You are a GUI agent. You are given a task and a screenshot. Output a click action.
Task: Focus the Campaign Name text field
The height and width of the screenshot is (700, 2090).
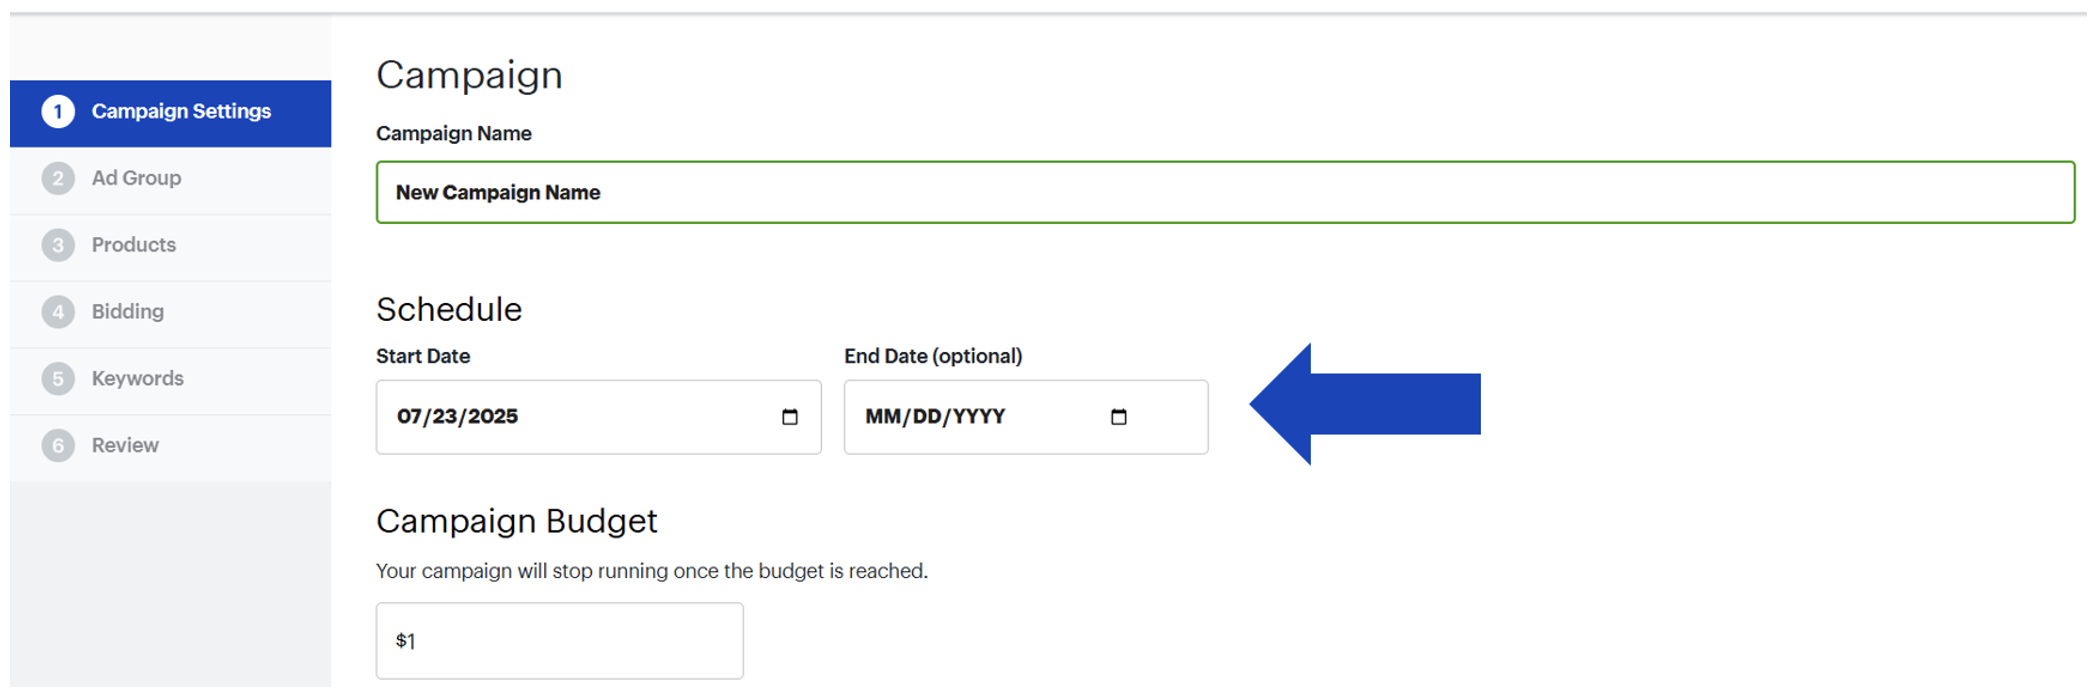pyautogui.click(x=1225, y=192)
